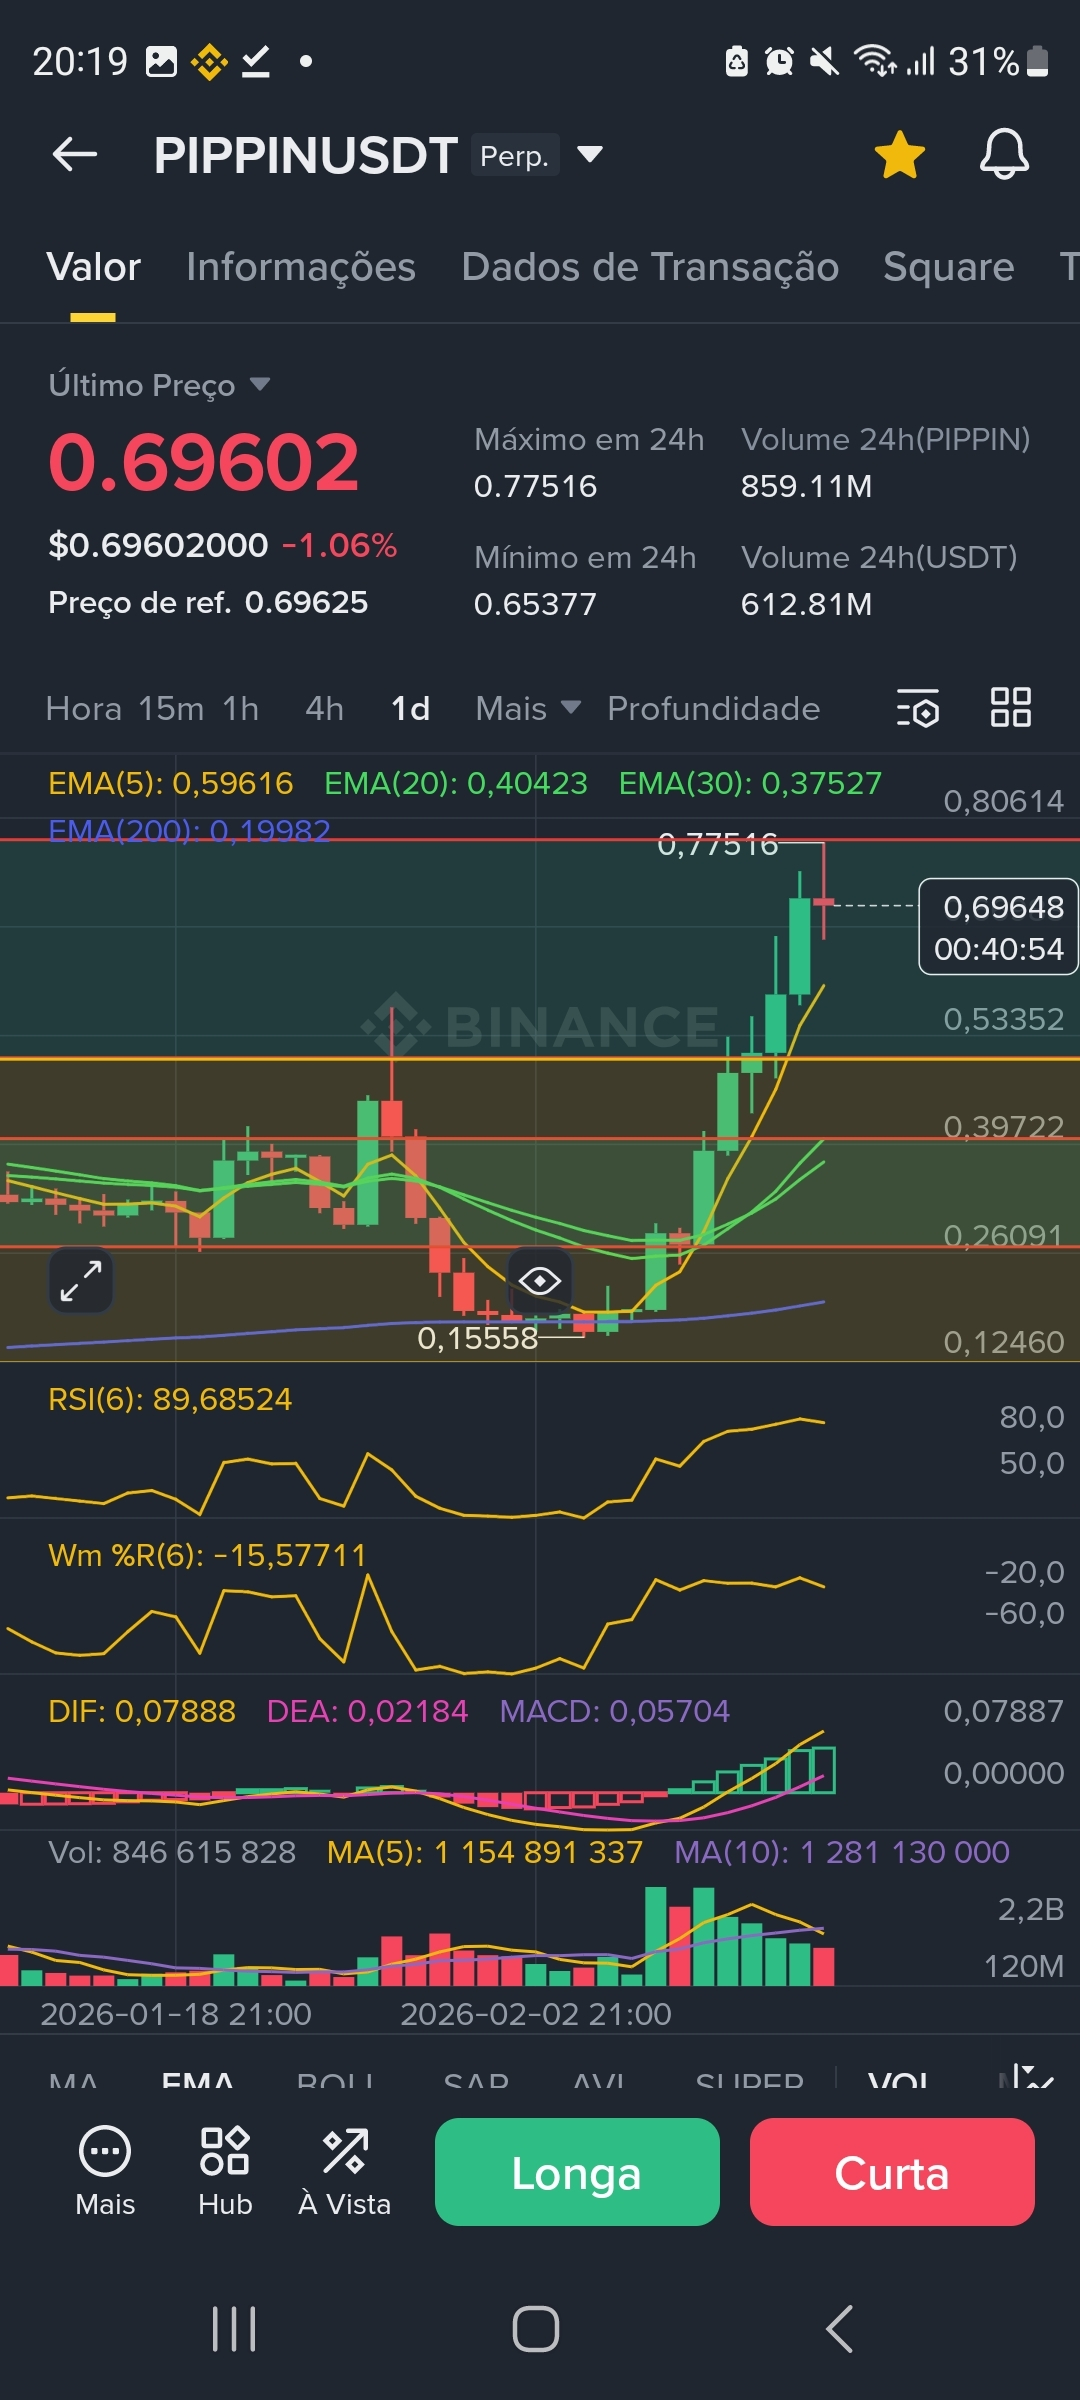The width and height of the screenshot is (1080, 2400).
Task: Select the Hora chart interval
Action: tap(84, 708)
